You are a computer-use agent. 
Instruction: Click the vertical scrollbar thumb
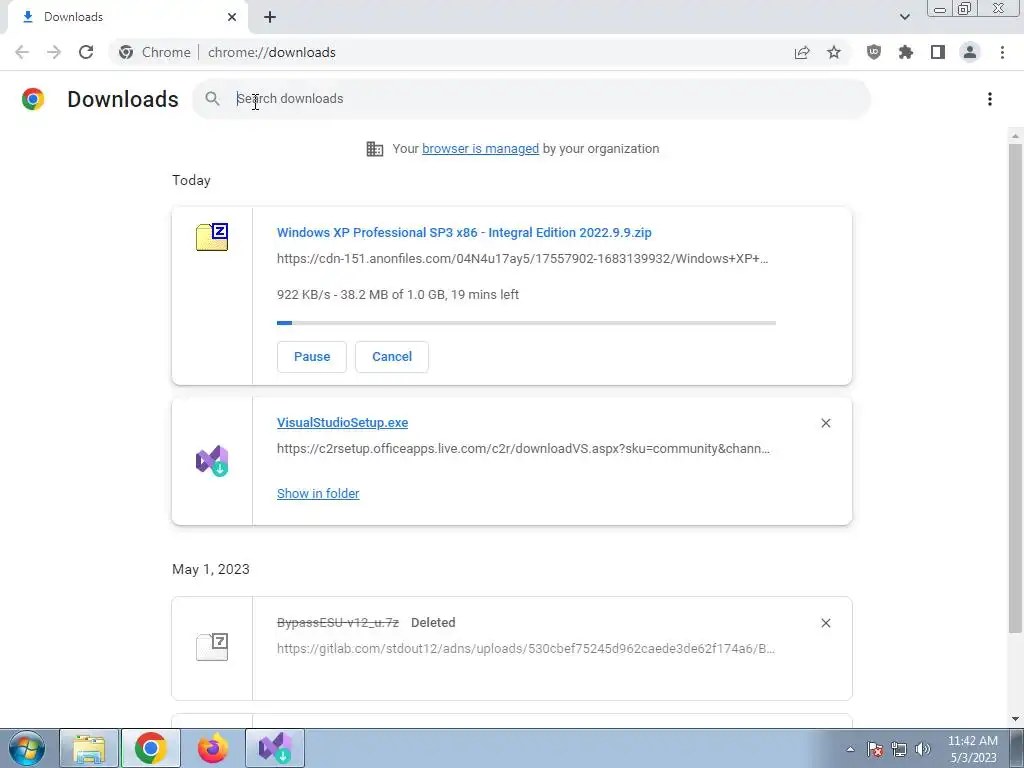[x=1015, y=389]
